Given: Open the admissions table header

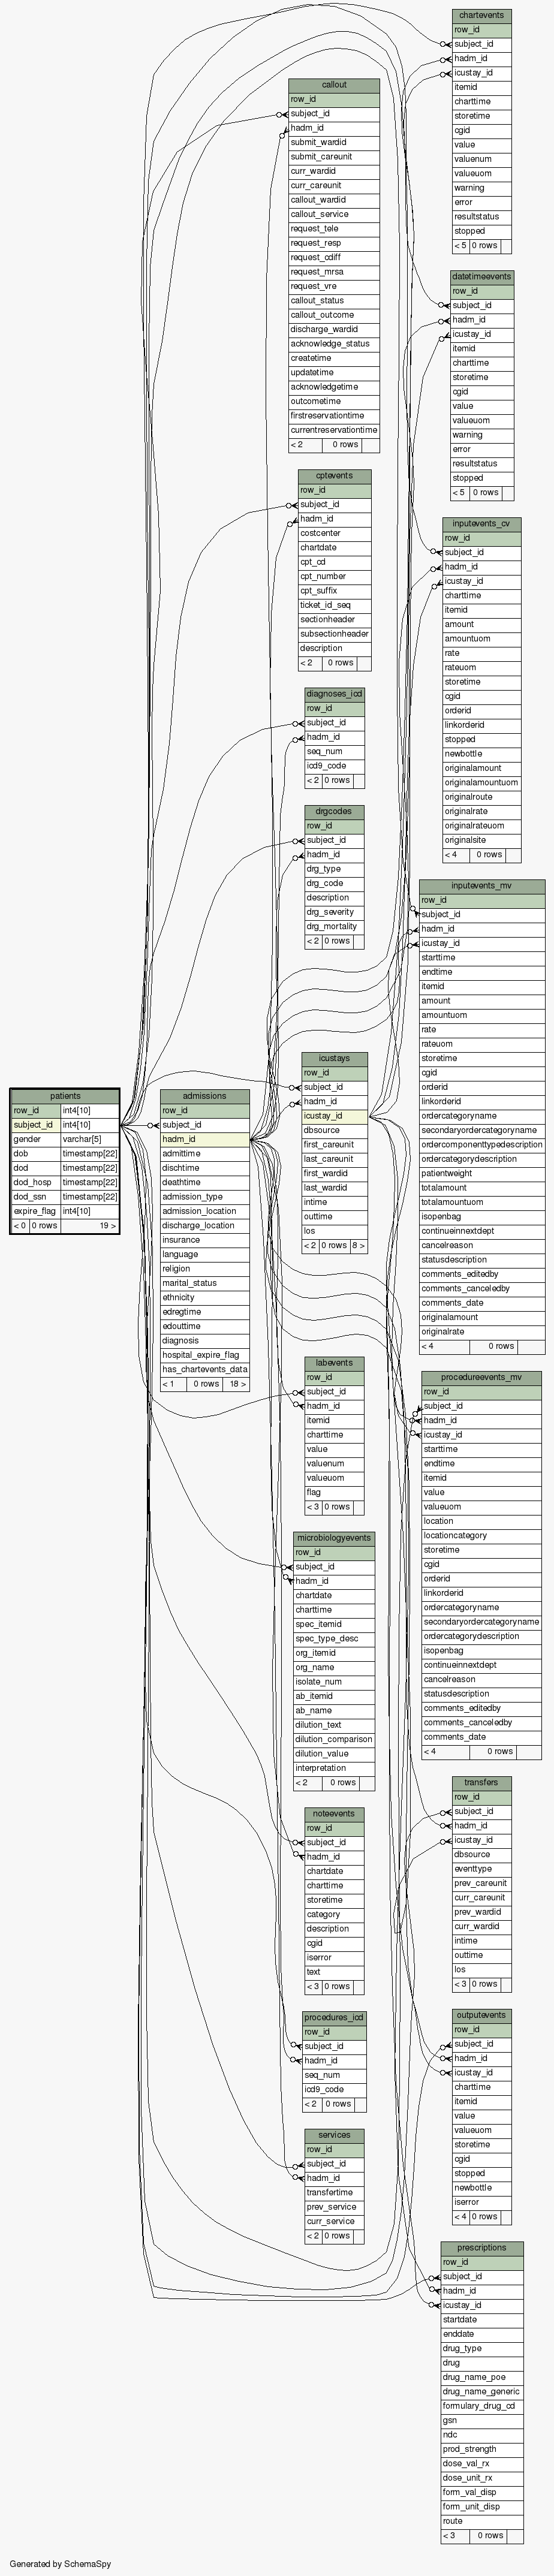Looking at the screenshot, I should pos(204,1096).
